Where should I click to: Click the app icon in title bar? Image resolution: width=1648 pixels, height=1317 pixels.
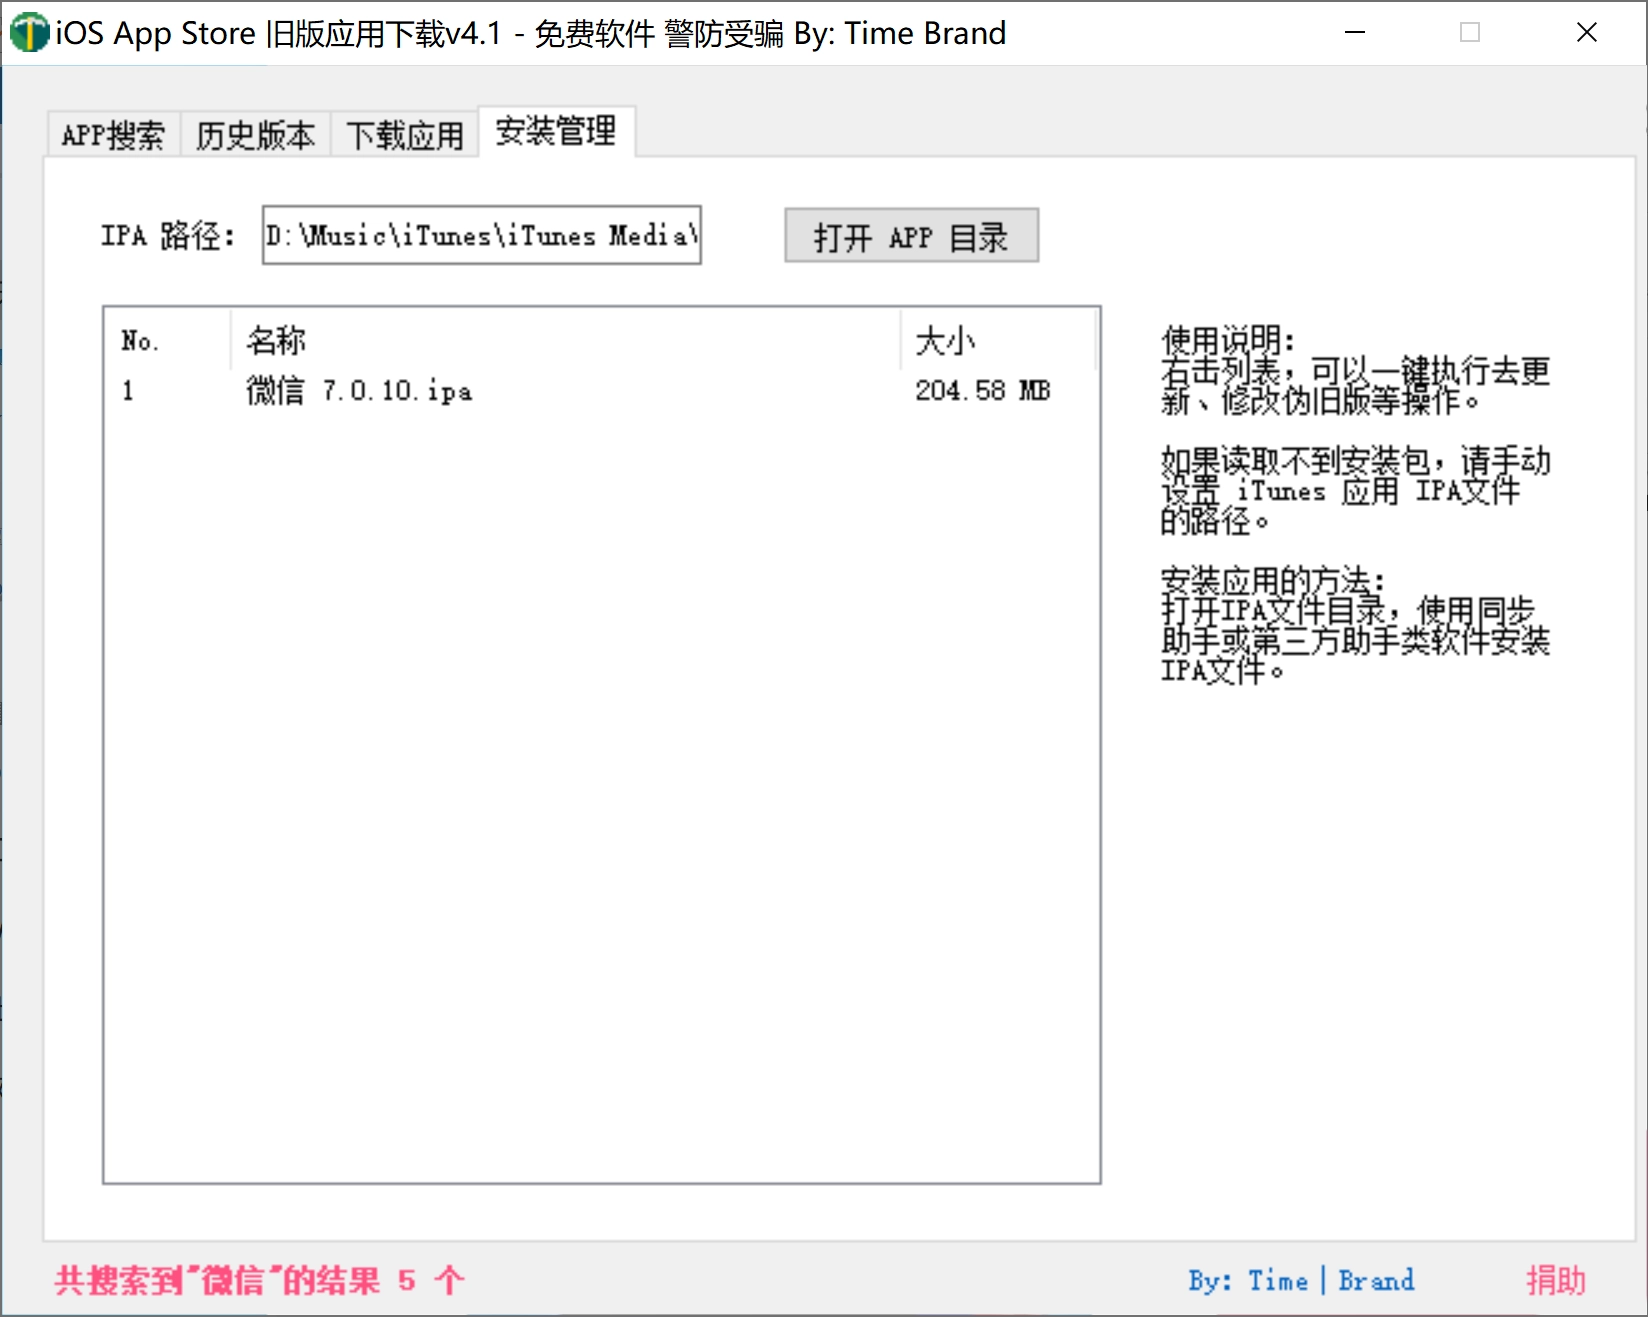(x=29, y=33)
